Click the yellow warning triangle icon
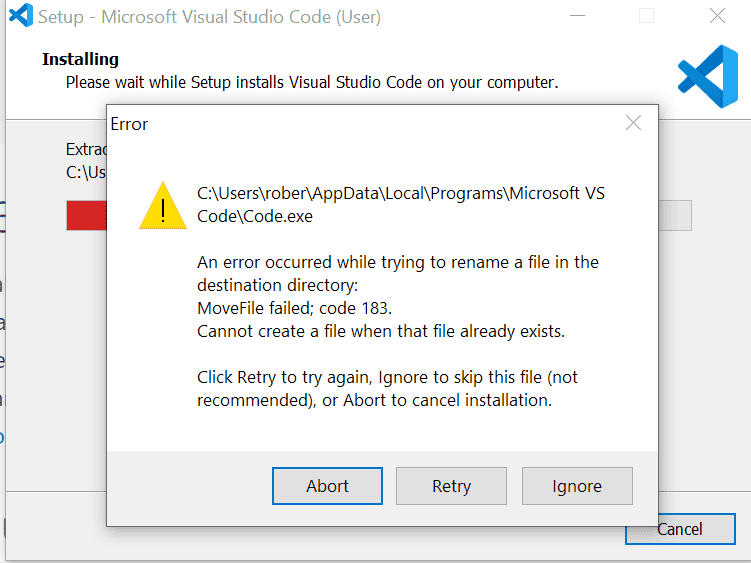751x563 pixels. pyautogui.click(x=162, y=205)
